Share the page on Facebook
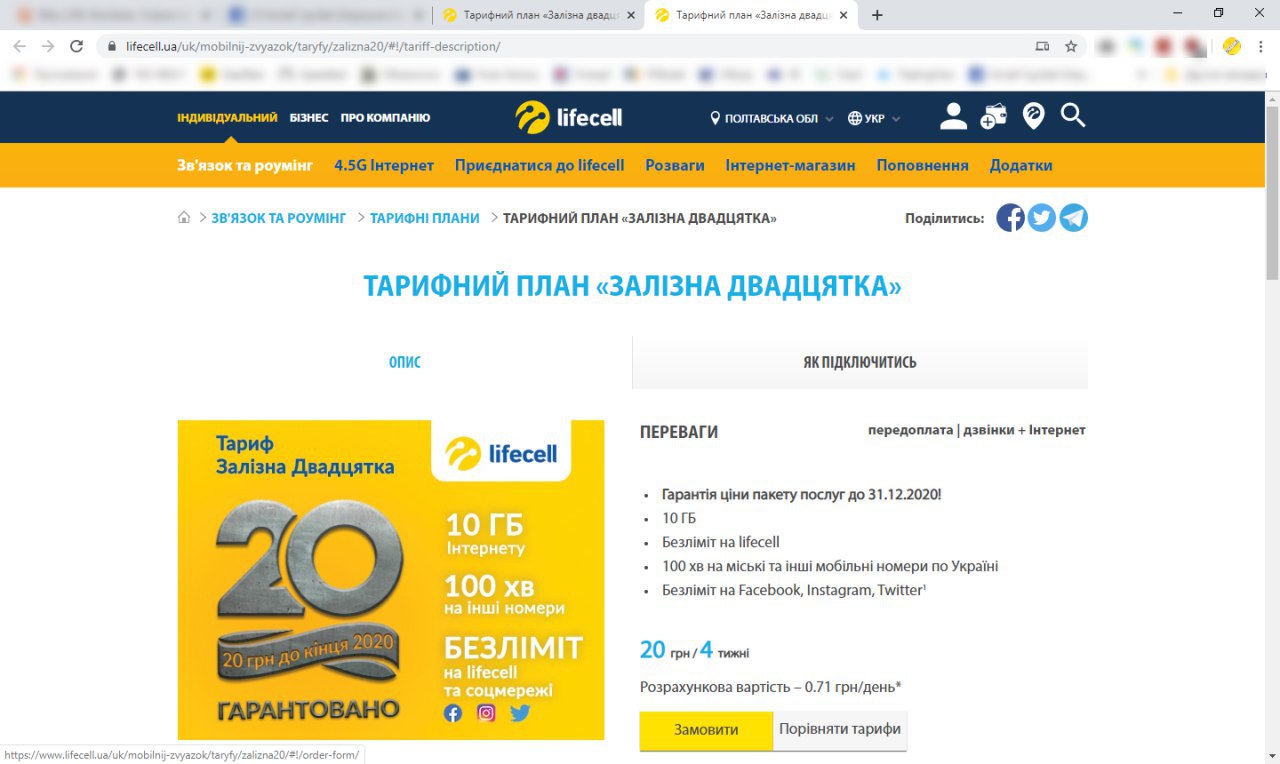Image resolution: width=1280 pixels, height=764 pixels. coord(1010,218)
